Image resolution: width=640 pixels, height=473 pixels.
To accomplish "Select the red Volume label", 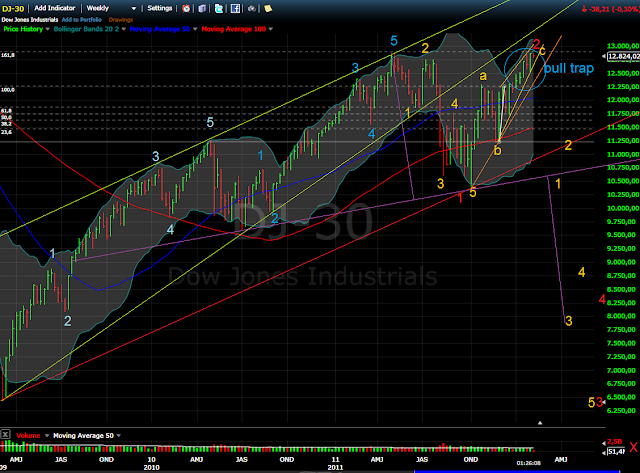I will pyautogui.click(x=28, y=435).
